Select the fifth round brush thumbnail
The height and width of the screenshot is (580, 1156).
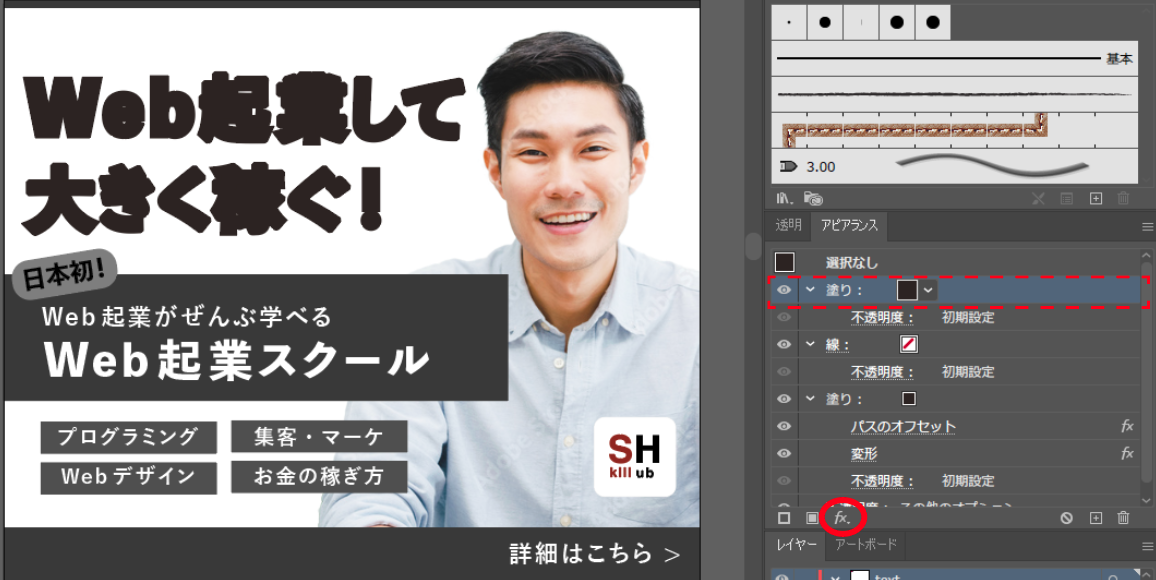point(933,23)
